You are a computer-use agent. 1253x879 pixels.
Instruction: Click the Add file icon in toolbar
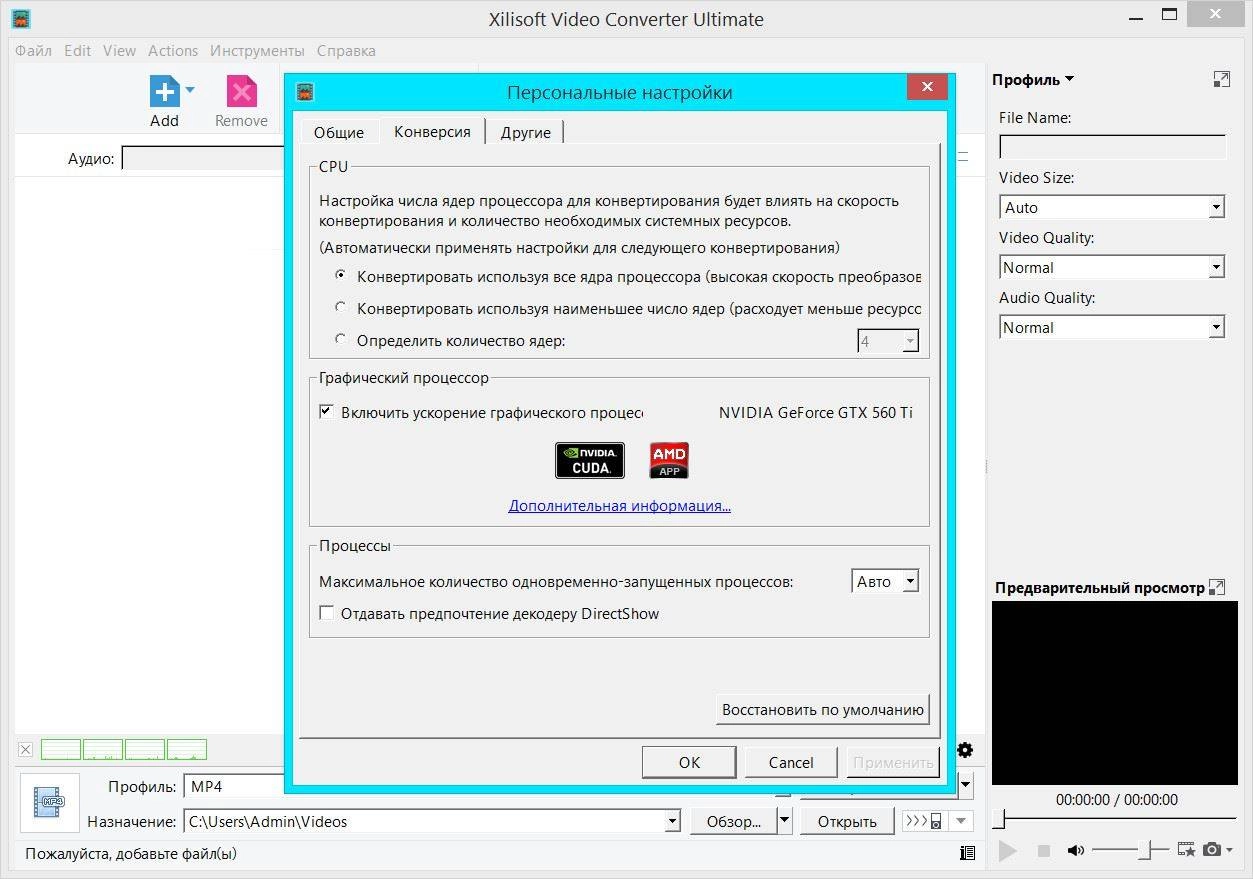164,92
